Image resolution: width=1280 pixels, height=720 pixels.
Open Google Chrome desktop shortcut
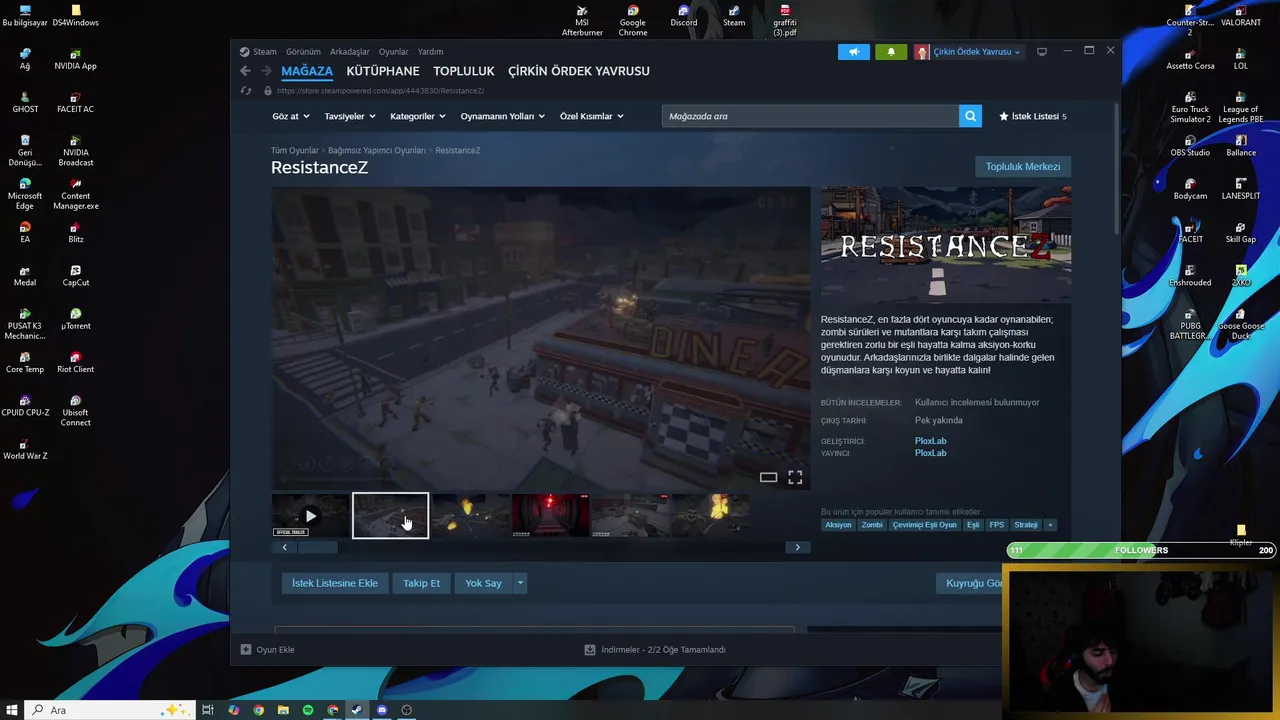coord(633,21)
